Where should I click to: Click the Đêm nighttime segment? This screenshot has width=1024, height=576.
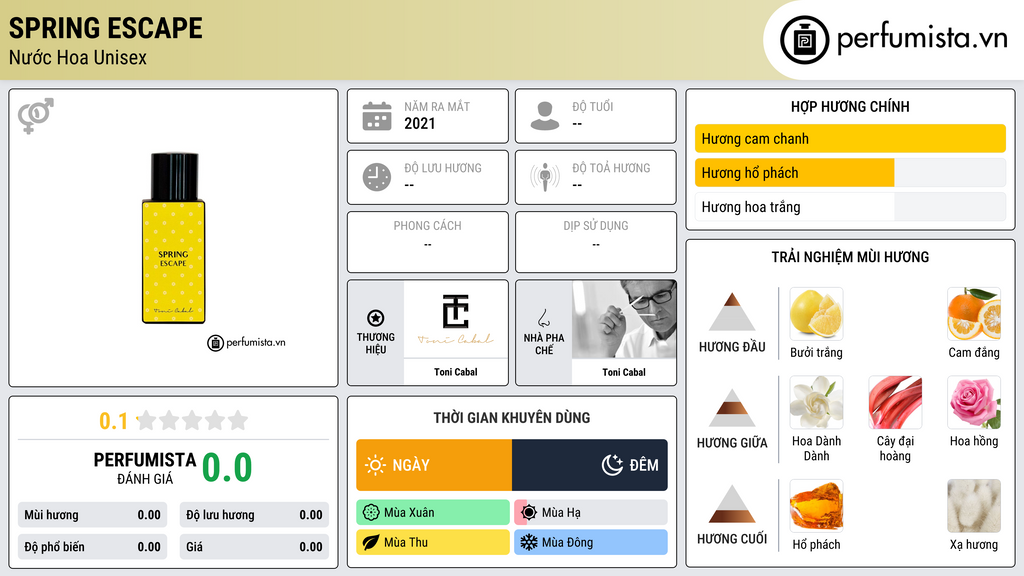(590, 465)
